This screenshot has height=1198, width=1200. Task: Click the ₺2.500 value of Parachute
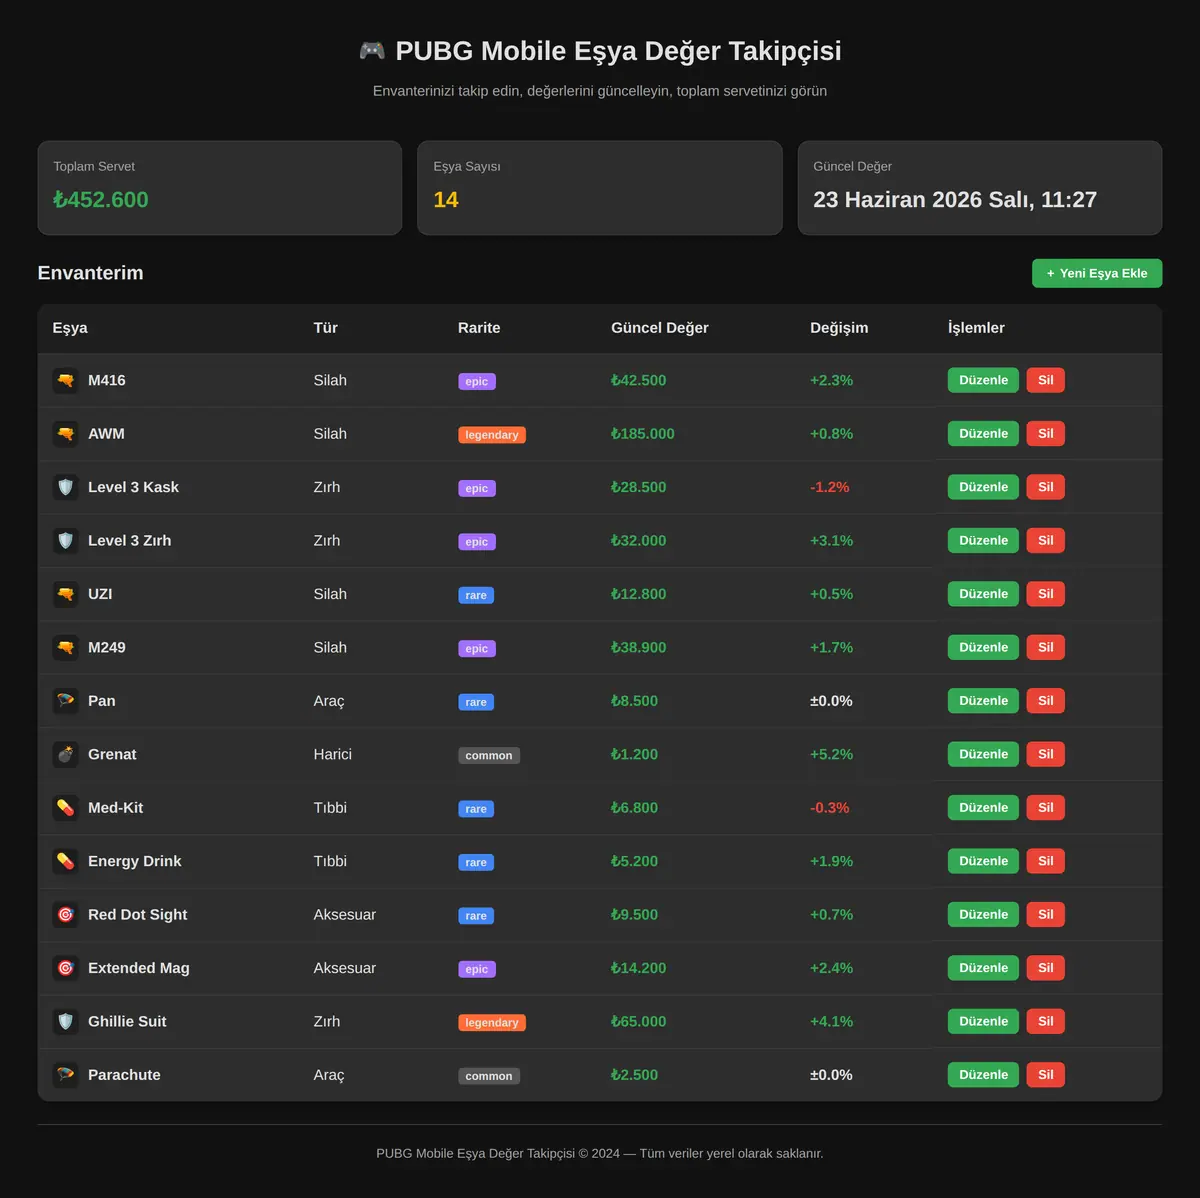pyautogui.click(x=635, y=1075)
